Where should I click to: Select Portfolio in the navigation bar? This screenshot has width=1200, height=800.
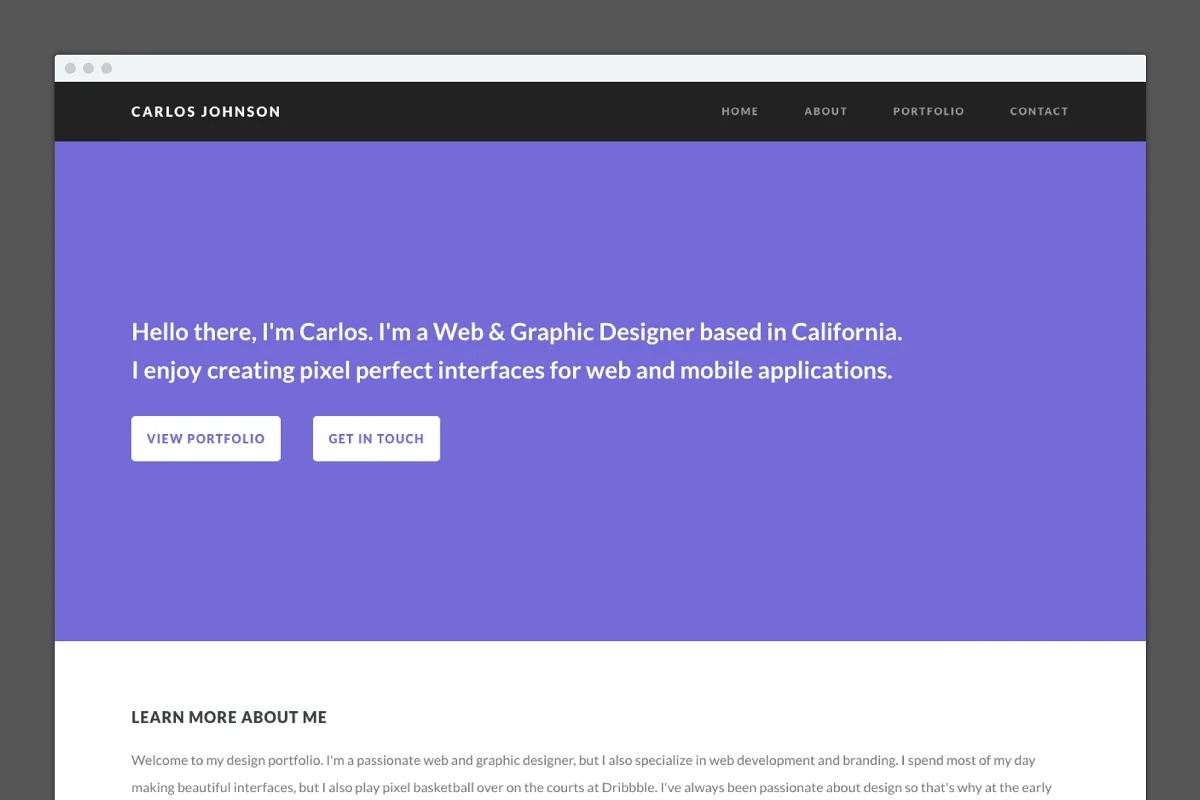pyautogui.click(x=928, y=112)
